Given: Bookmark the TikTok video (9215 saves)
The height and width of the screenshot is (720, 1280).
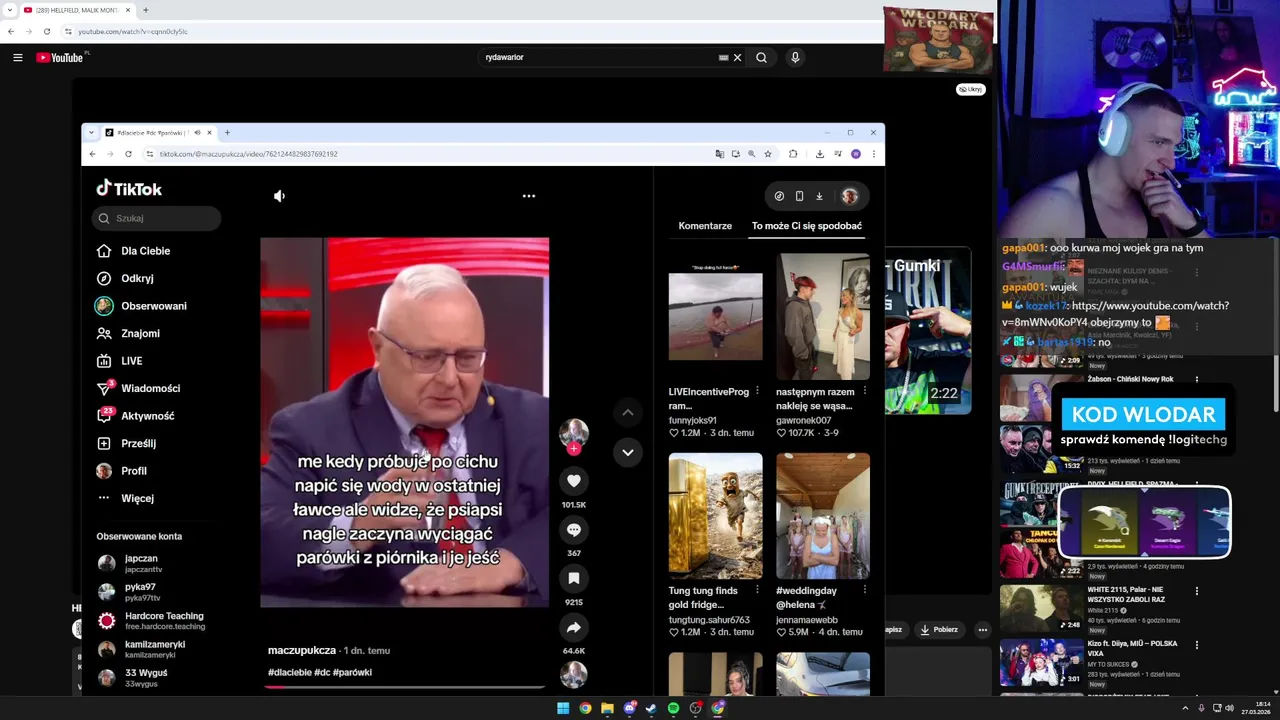Looking at the screenshot, I should [574, 578].
